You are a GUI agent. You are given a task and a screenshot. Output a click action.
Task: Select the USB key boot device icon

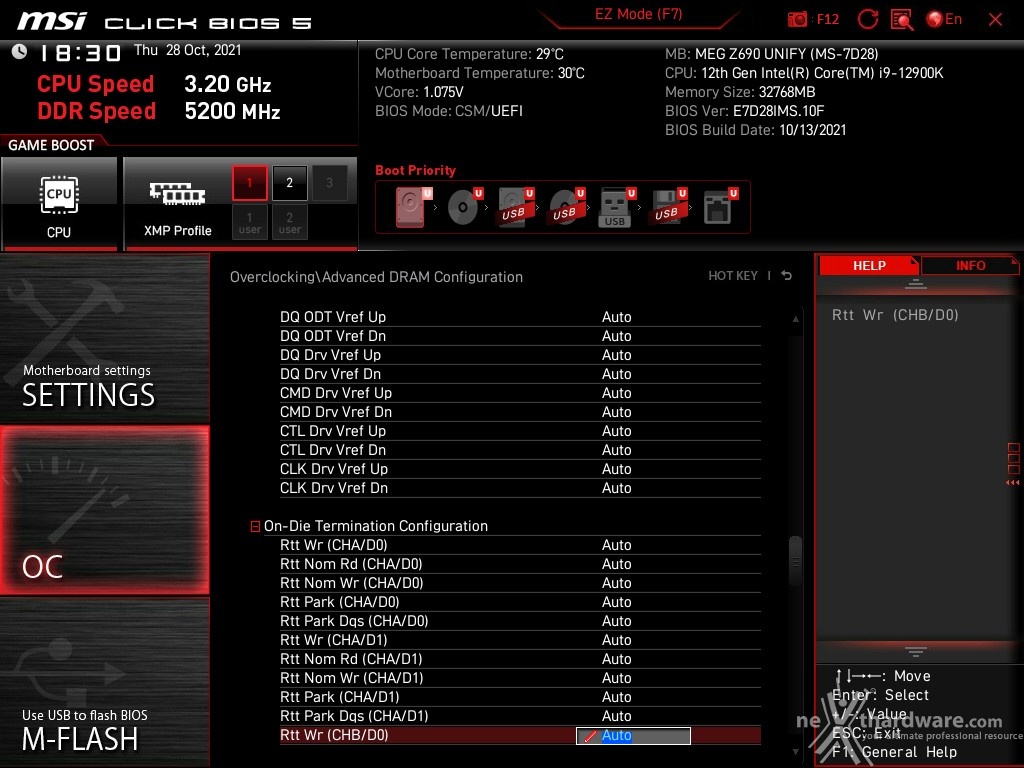click(617, 206)
